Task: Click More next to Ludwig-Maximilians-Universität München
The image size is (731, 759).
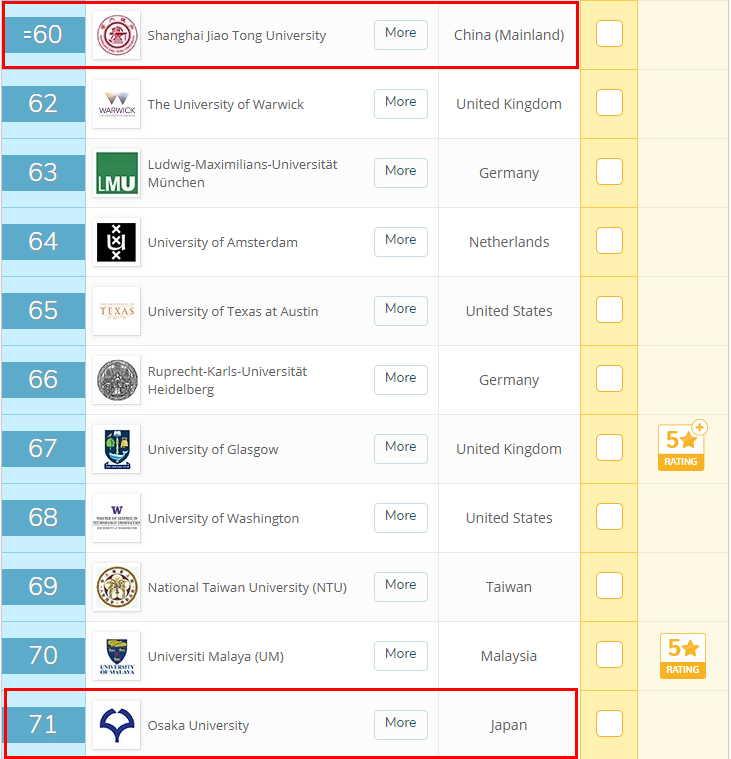Action: (x=401, y=173)
